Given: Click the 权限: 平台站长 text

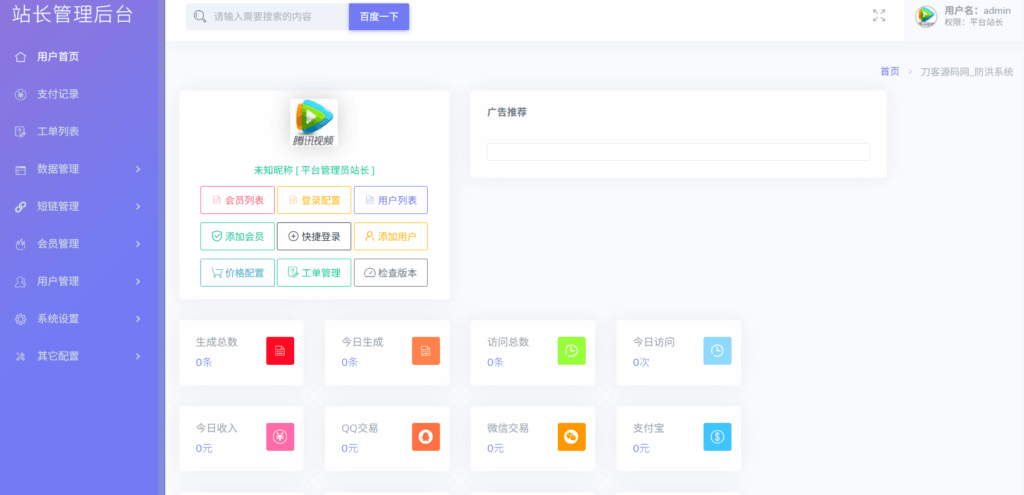Looking at the screenshot, I should click(x=973, y=22).
